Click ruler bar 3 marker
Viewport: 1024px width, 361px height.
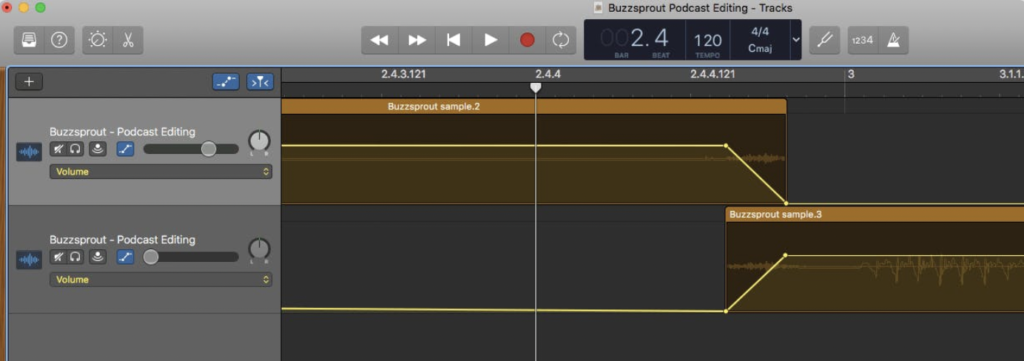(851, 74)
